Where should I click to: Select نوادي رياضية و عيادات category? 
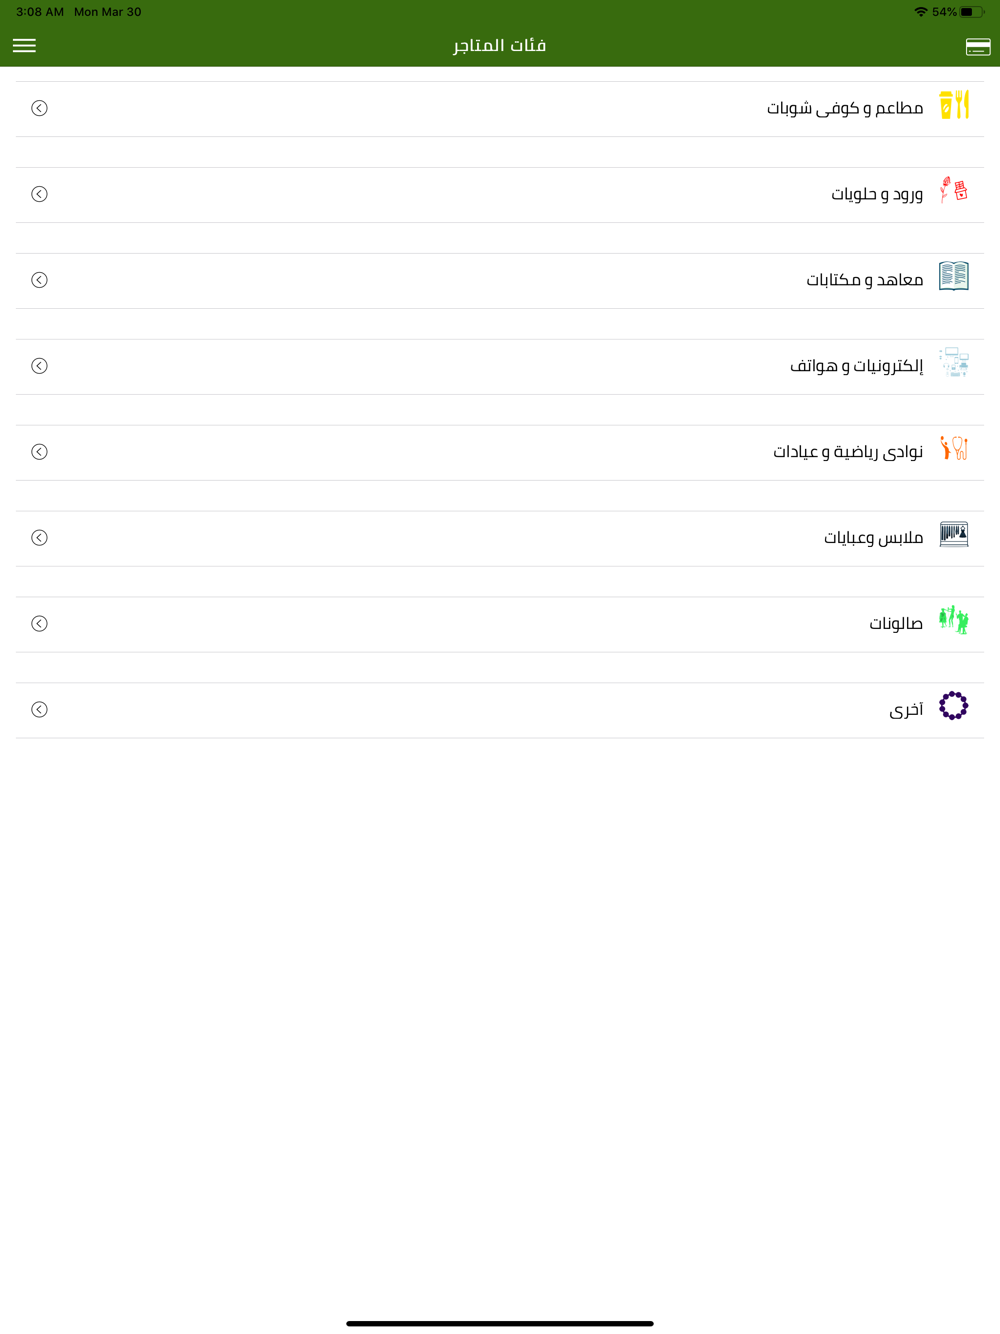pyautogui.click(x=848, y=452)
